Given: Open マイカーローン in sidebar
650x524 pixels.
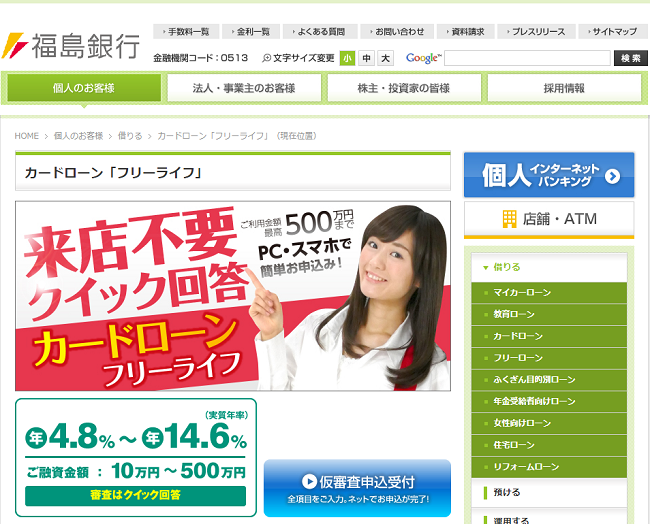Looking at the screenshot, I should pyautogui.click(x=549, y=293).
